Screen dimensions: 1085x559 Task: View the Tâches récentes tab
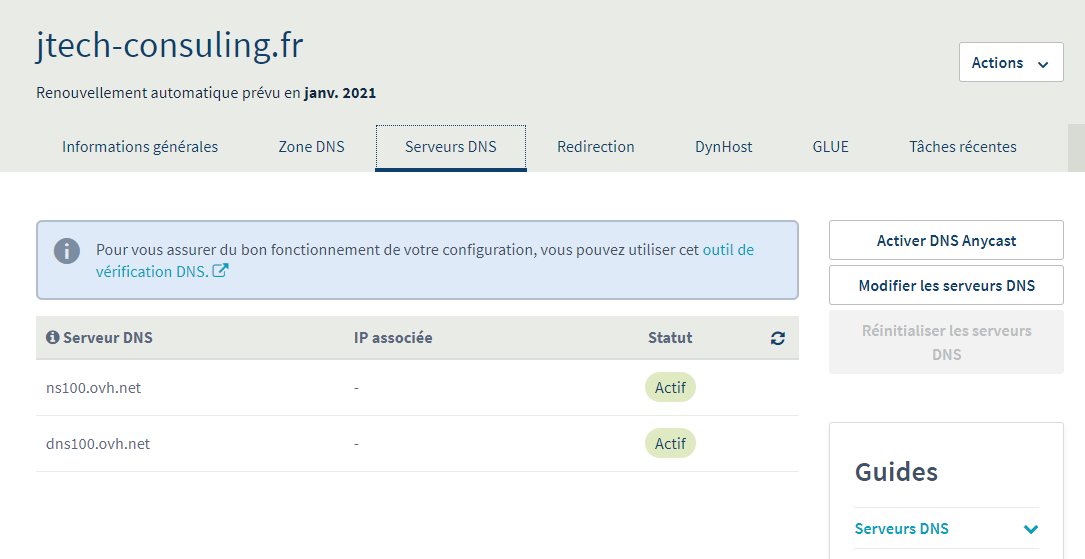point(962,147)
